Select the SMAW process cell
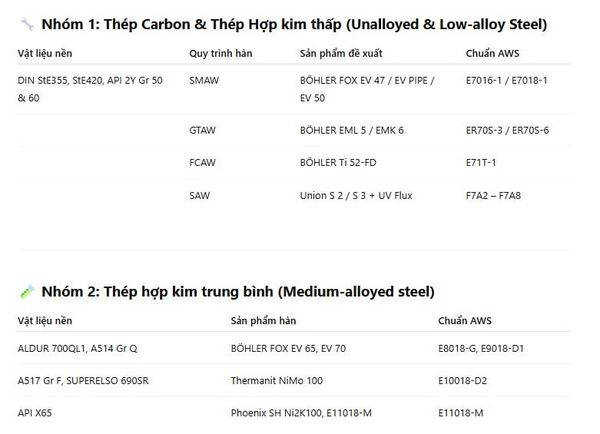This screenshot has height=434, width=600. pyautogui.click(x=204, y=80)
